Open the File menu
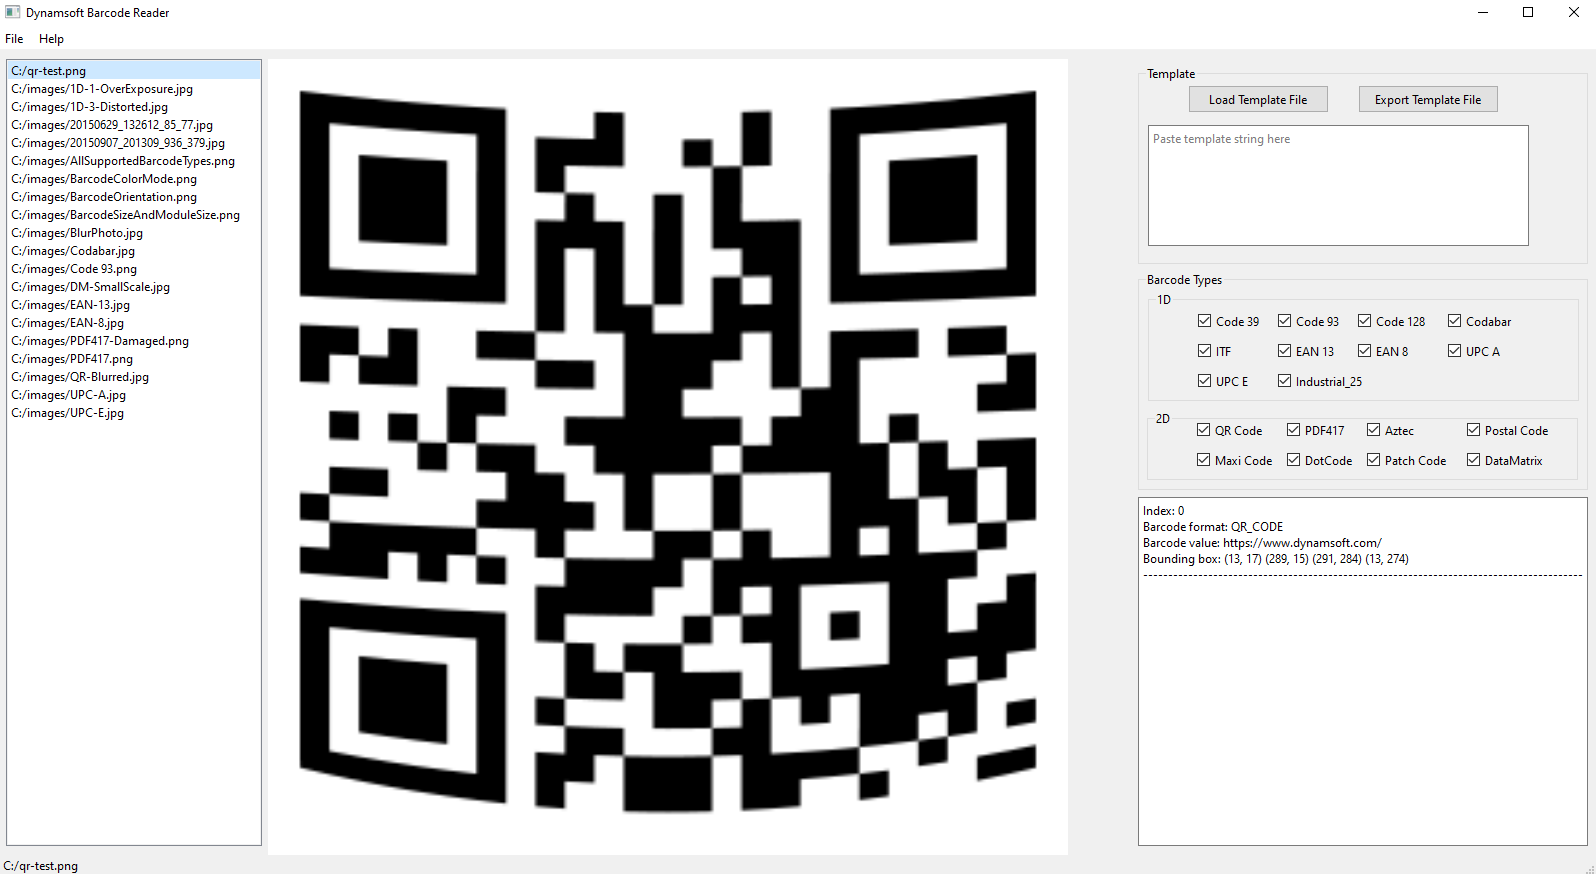Viewport: 1596px width, 874px height. tap(14, 39)
